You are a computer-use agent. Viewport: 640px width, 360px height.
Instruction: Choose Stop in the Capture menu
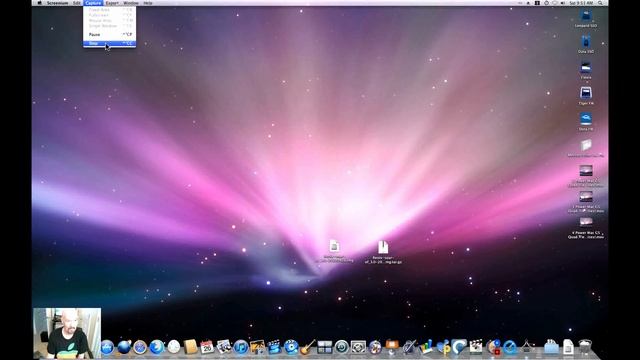tap(109, 43)
